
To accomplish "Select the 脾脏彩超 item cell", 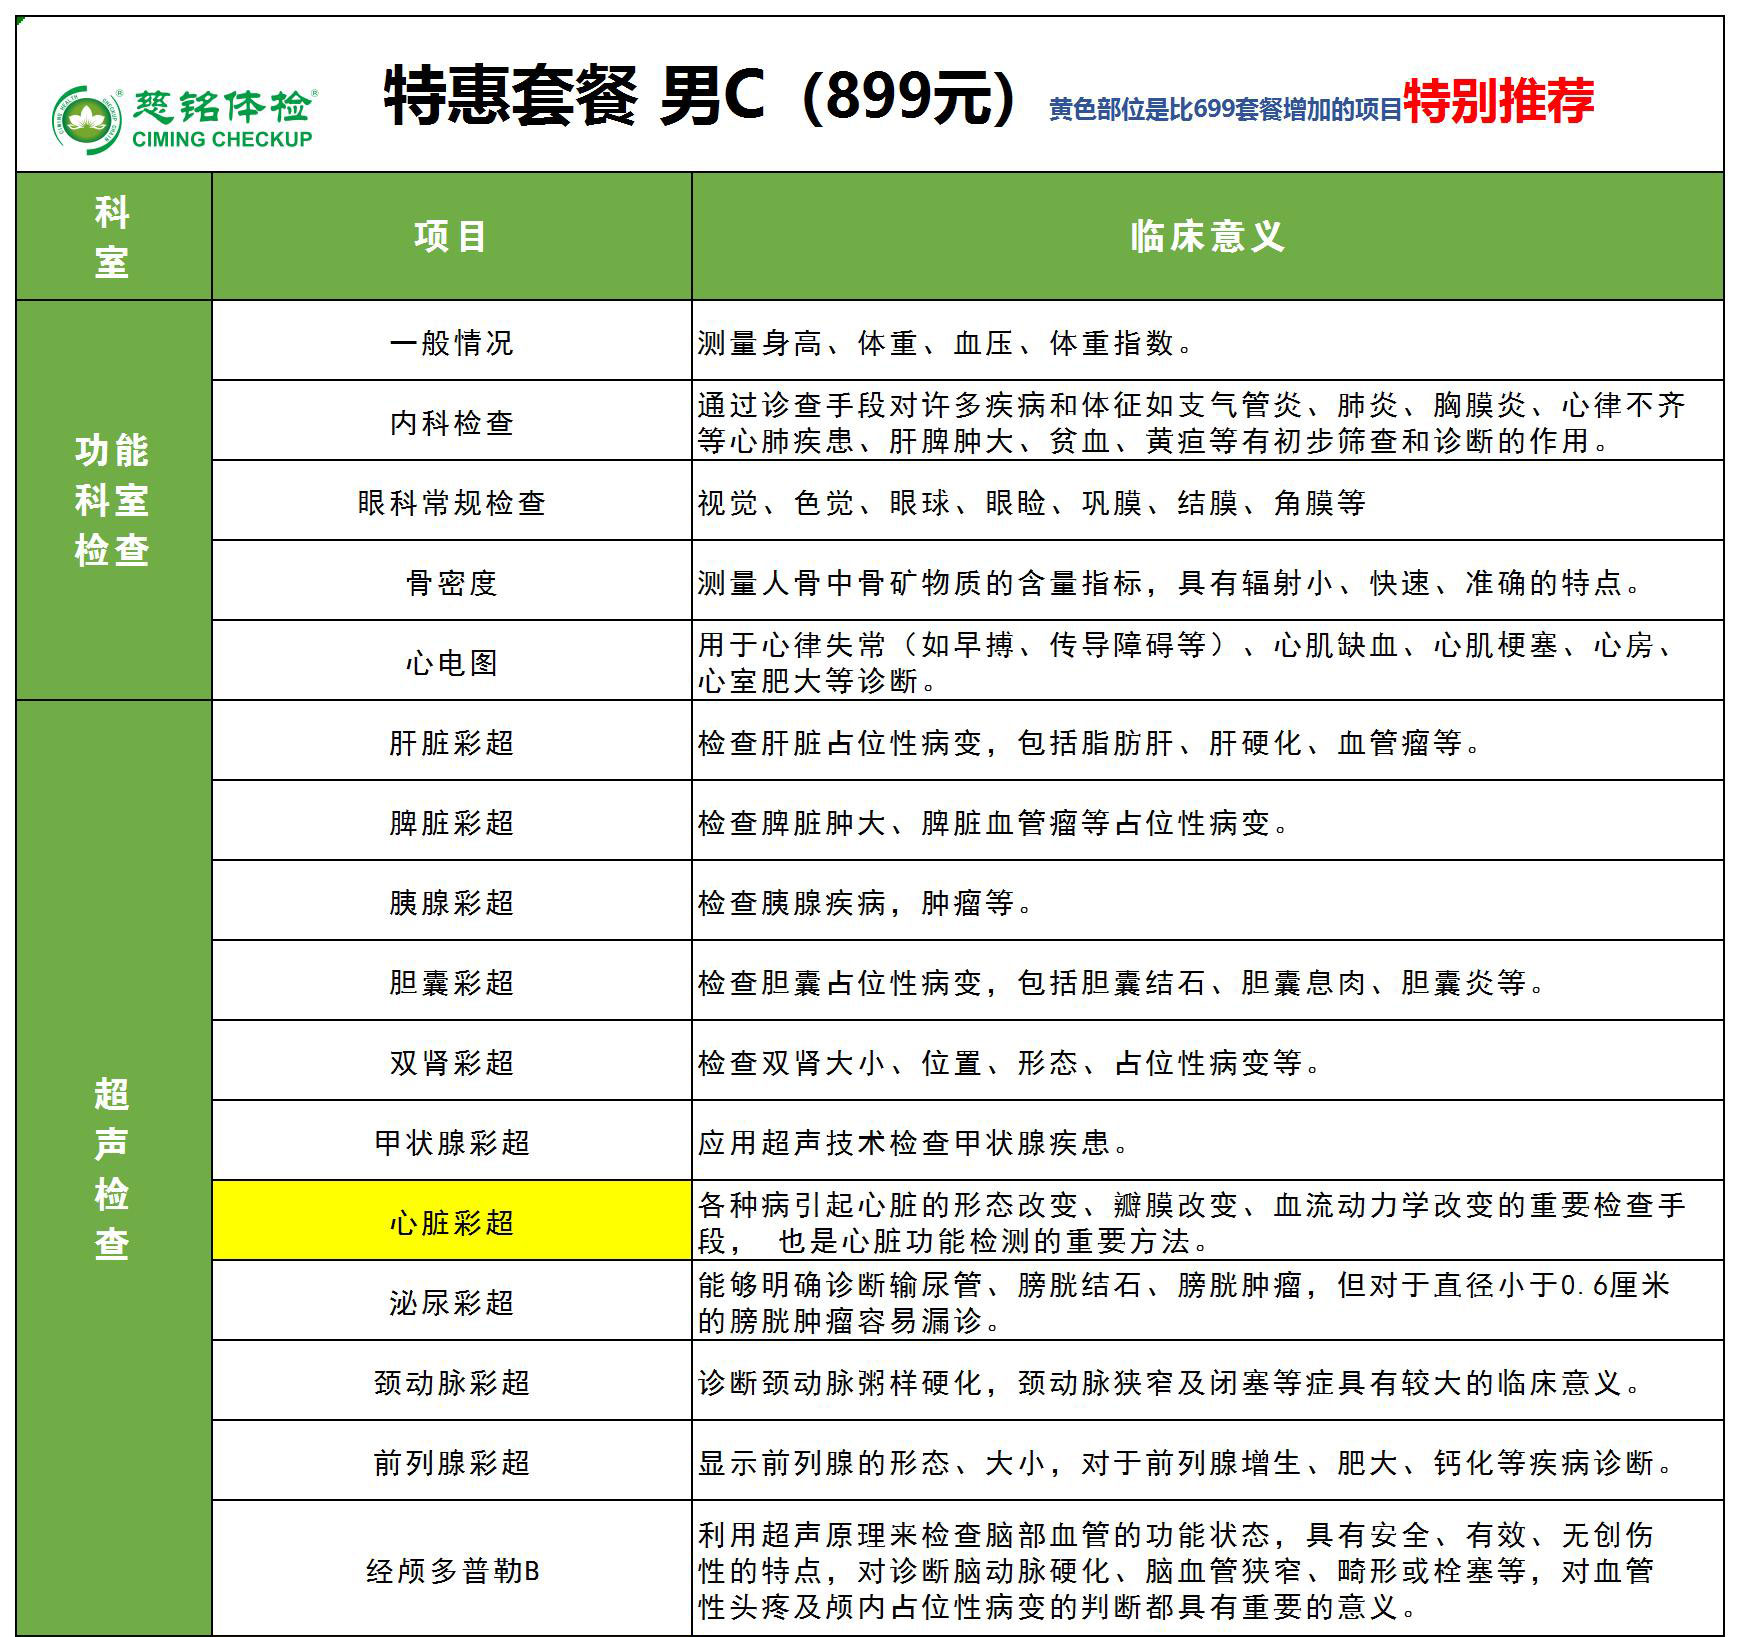I will click(x=452, y=821).
